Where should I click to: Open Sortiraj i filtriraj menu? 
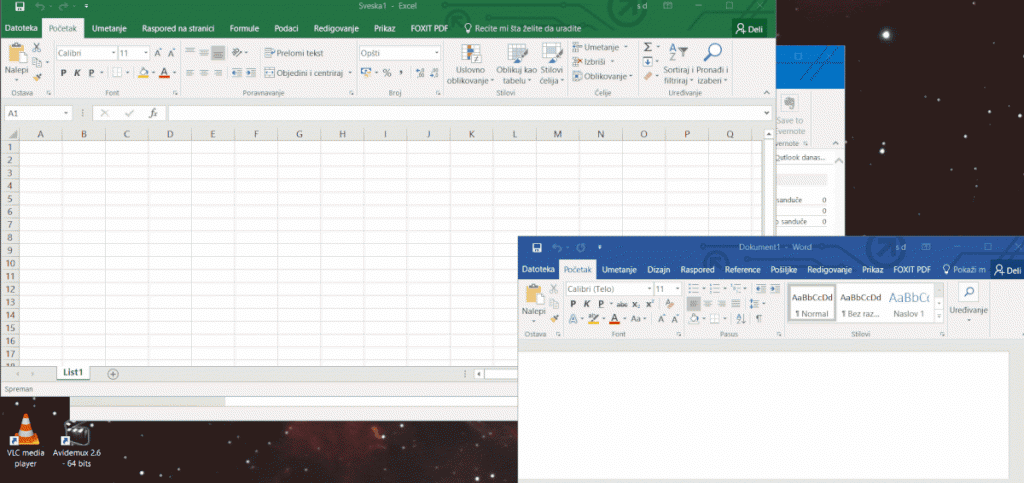tap(678, 64)
